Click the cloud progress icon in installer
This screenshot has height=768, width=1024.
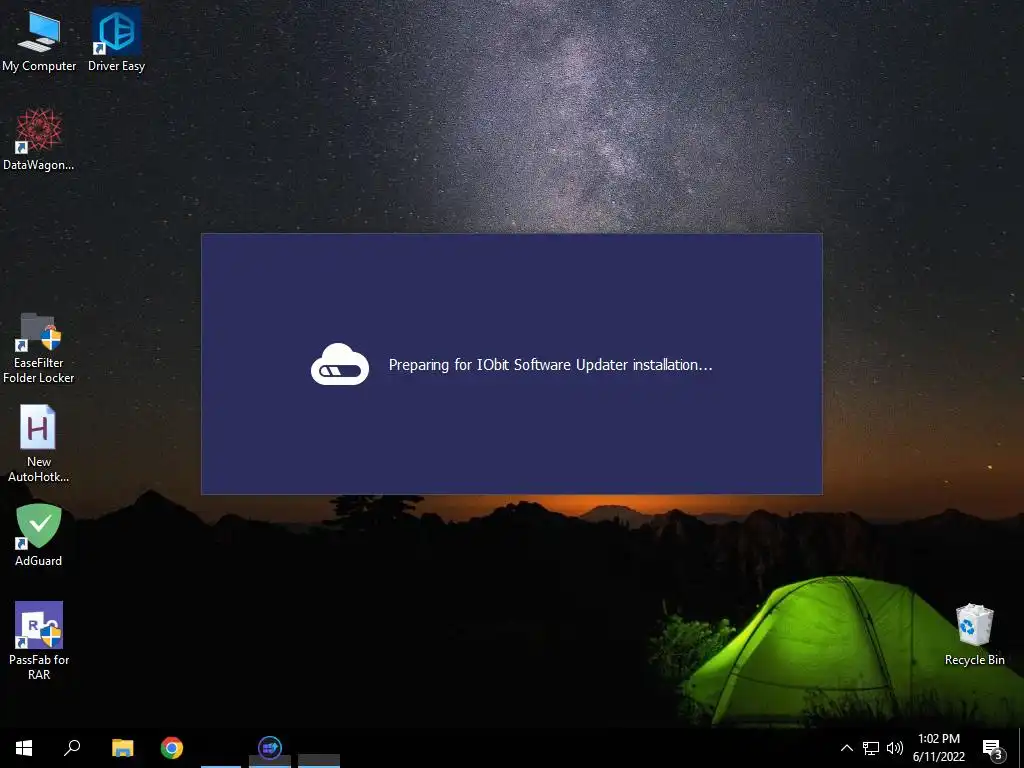340,364
